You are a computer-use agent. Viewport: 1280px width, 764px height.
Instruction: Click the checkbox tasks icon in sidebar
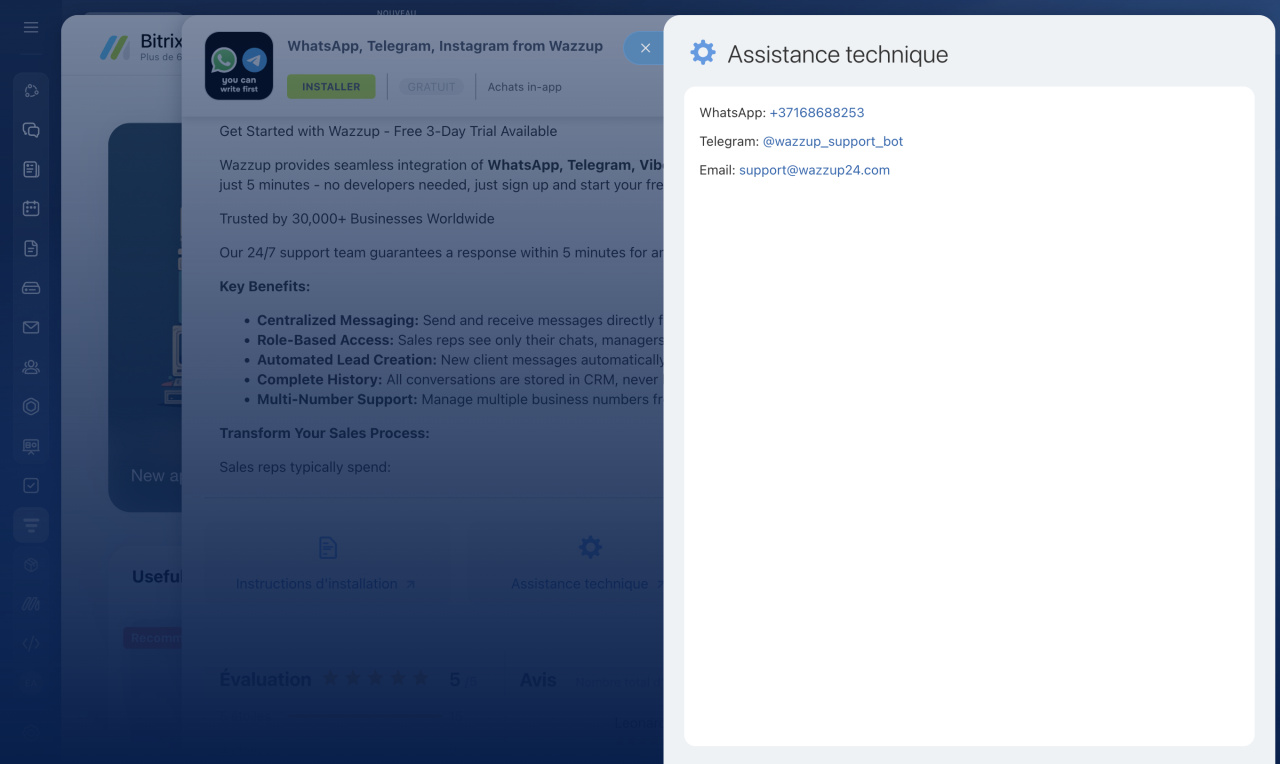coord(31,485)
